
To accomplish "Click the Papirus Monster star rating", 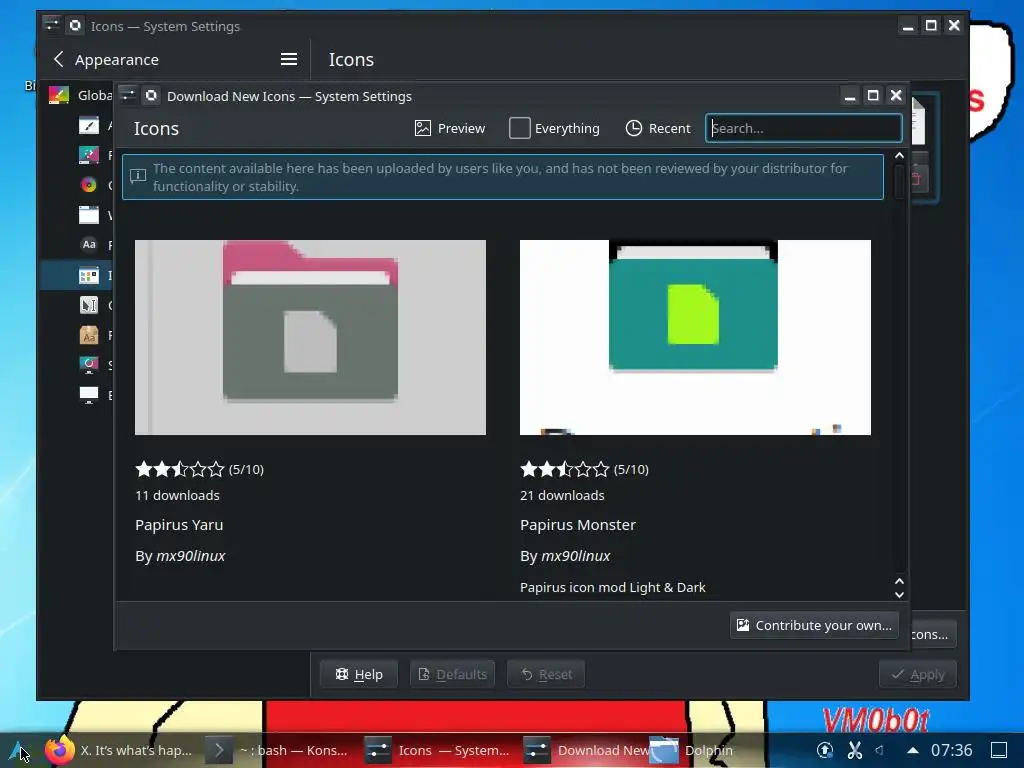I will coord(564,469).
